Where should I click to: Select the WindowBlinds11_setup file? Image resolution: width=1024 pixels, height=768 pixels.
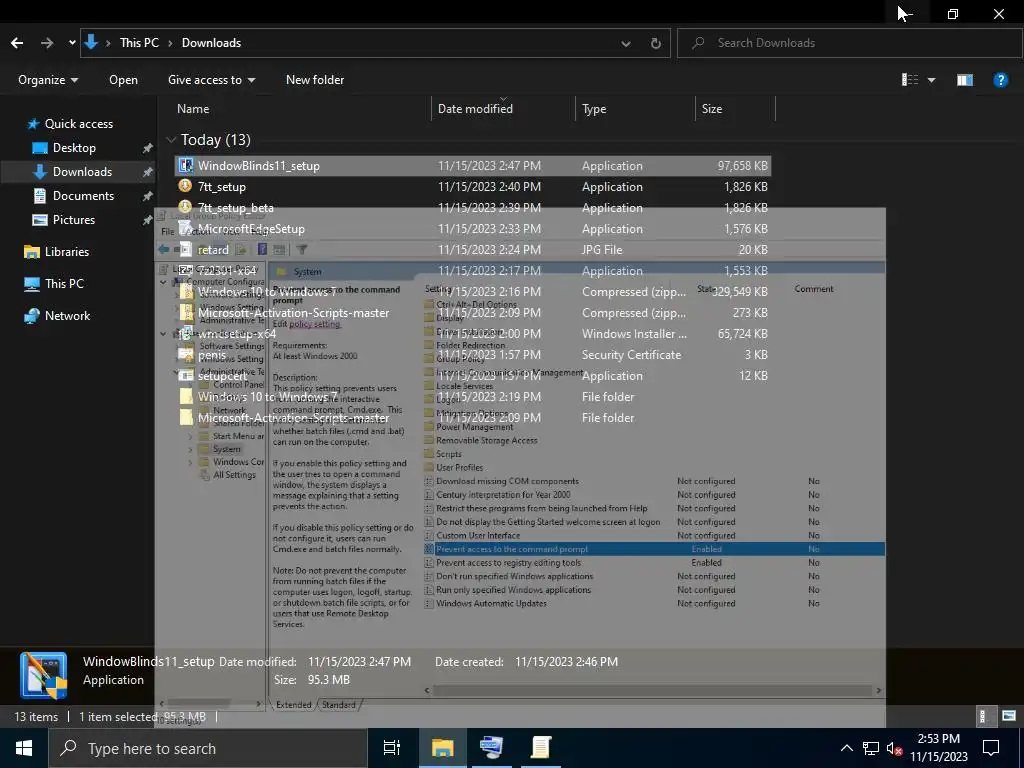473,166
